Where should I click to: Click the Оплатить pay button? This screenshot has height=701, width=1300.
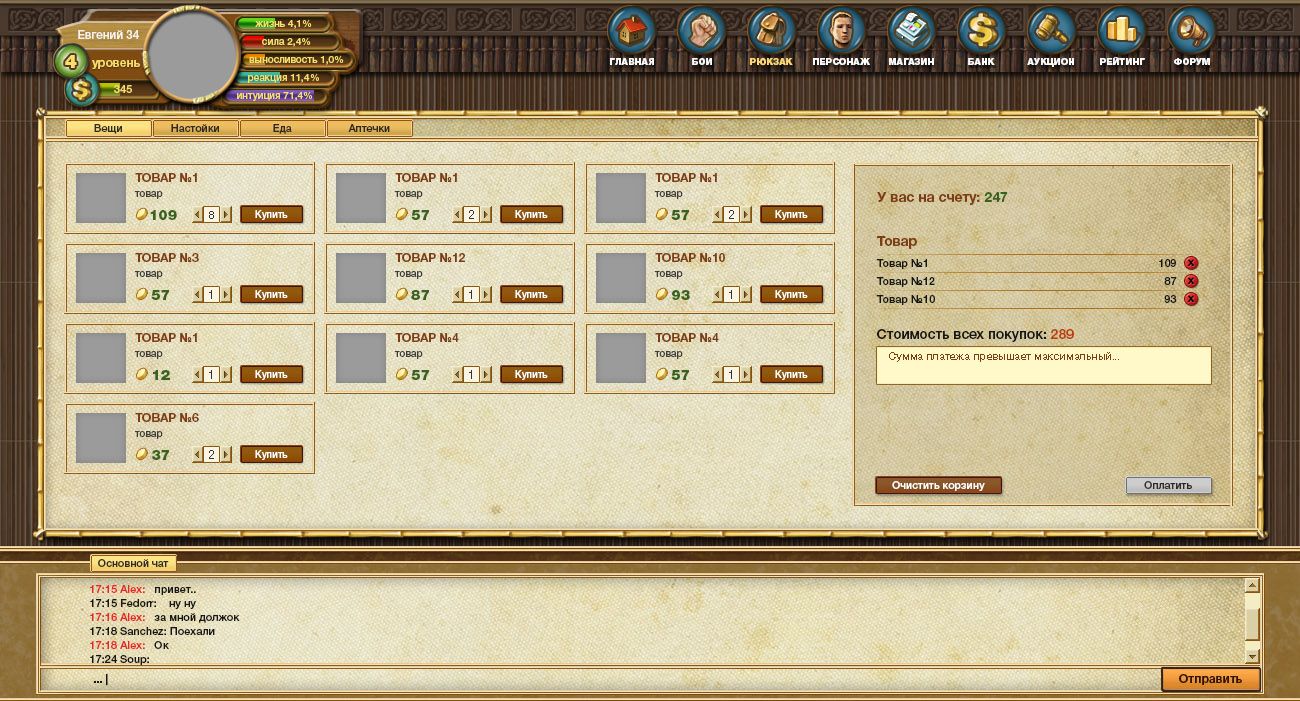(1168, 485)
